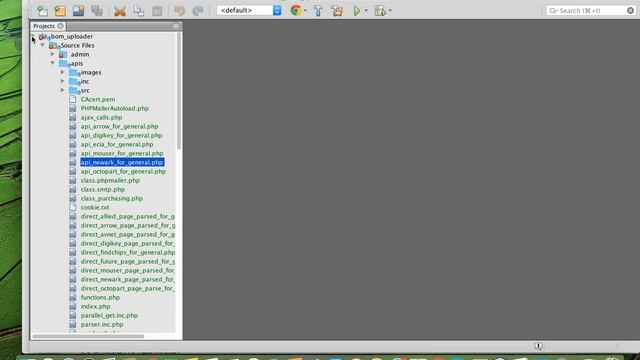
Task: Collapse the Source Files node
Action: pyautogui.click(x=42, y=45)
